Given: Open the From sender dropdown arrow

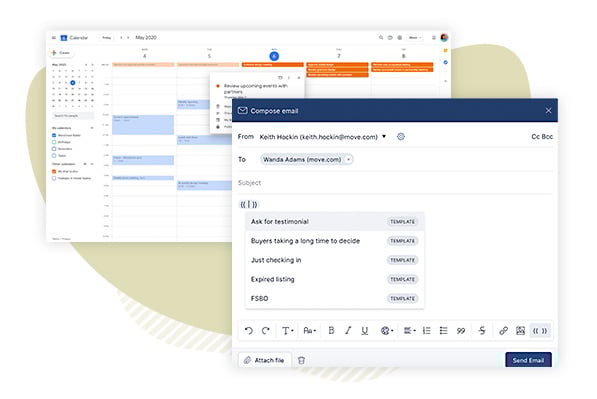Looking at the screenshot, I should pos(384,136).
